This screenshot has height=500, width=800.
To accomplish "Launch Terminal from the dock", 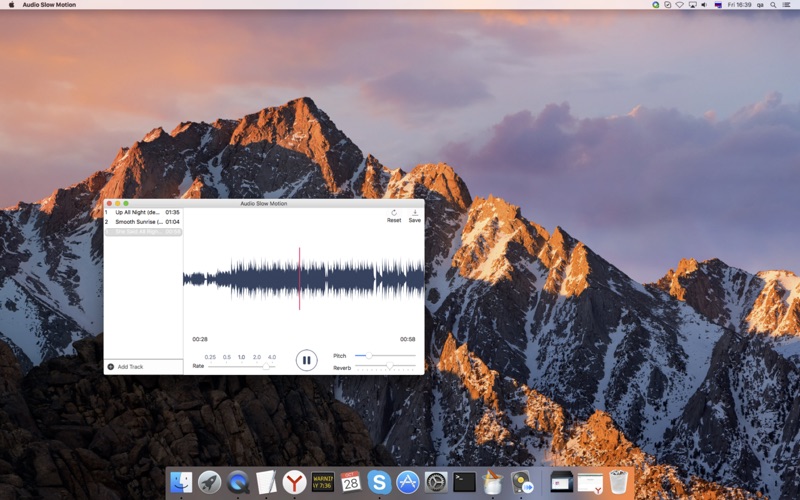I will point(464,482).
